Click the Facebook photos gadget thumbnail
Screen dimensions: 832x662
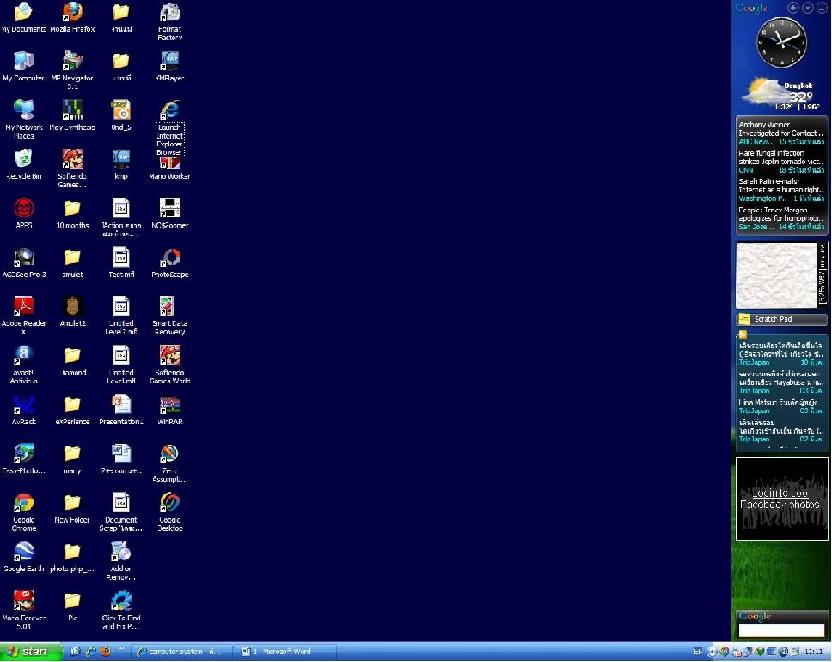(781, 499)
